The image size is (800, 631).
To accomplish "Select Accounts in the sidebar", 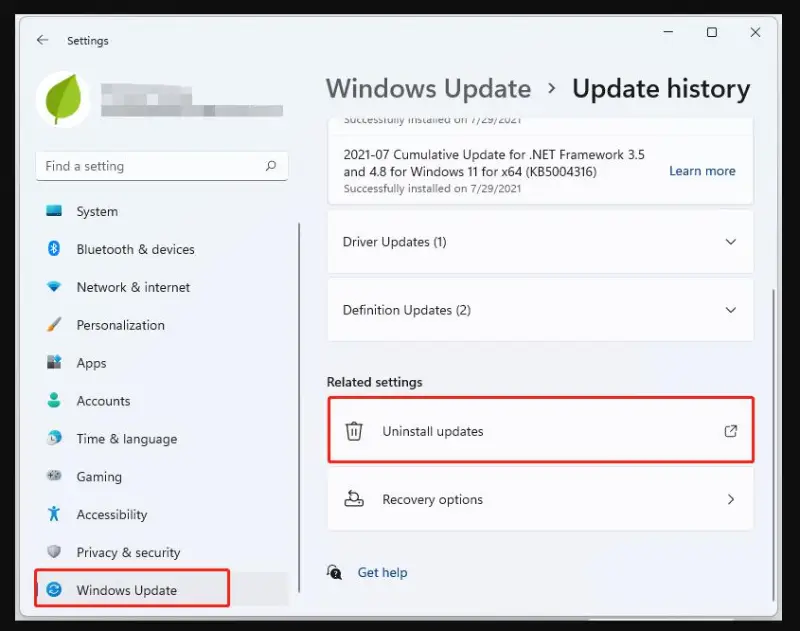I will point(162,401).
